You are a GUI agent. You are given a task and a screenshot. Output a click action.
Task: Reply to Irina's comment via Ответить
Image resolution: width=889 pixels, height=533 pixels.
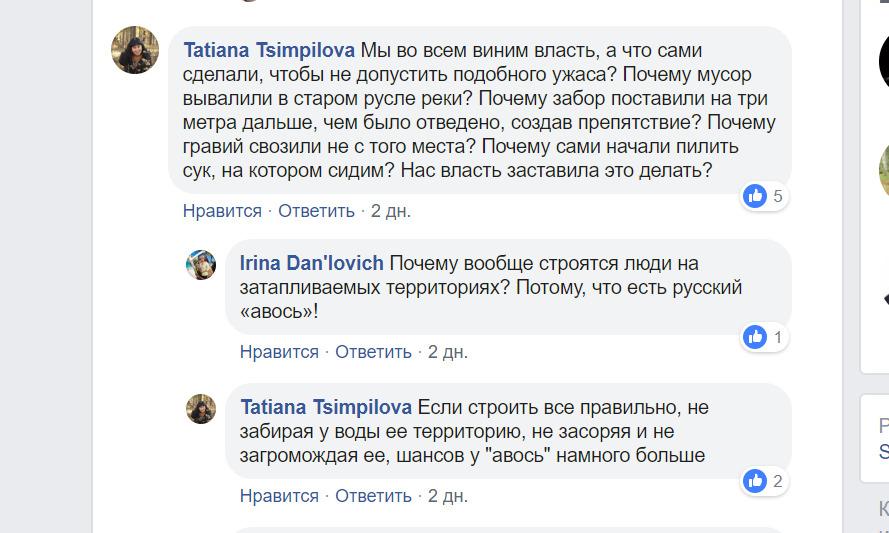pos(373,352)
